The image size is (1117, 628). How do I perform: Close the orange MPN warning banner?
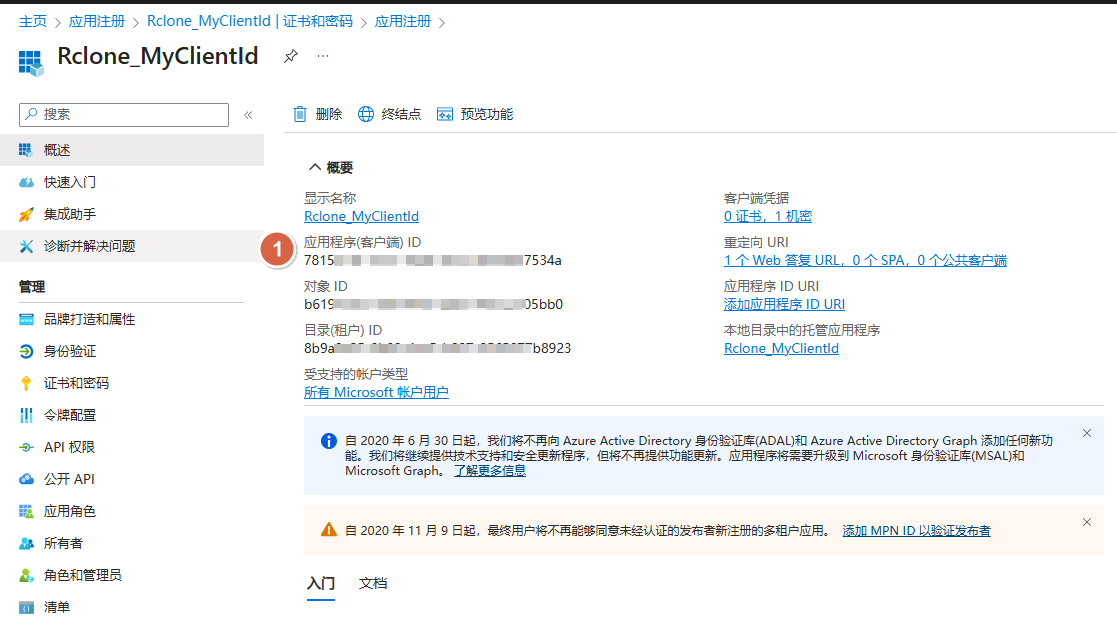(x=1087, y=522)
